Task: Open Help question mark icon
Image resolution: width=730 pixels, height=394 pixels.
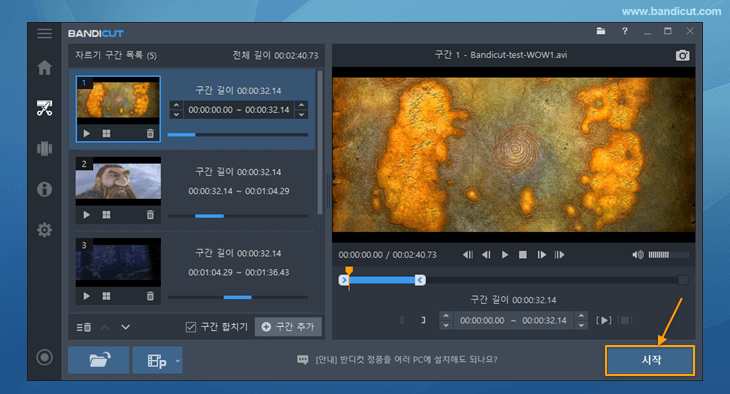Action: pos(624,31)
